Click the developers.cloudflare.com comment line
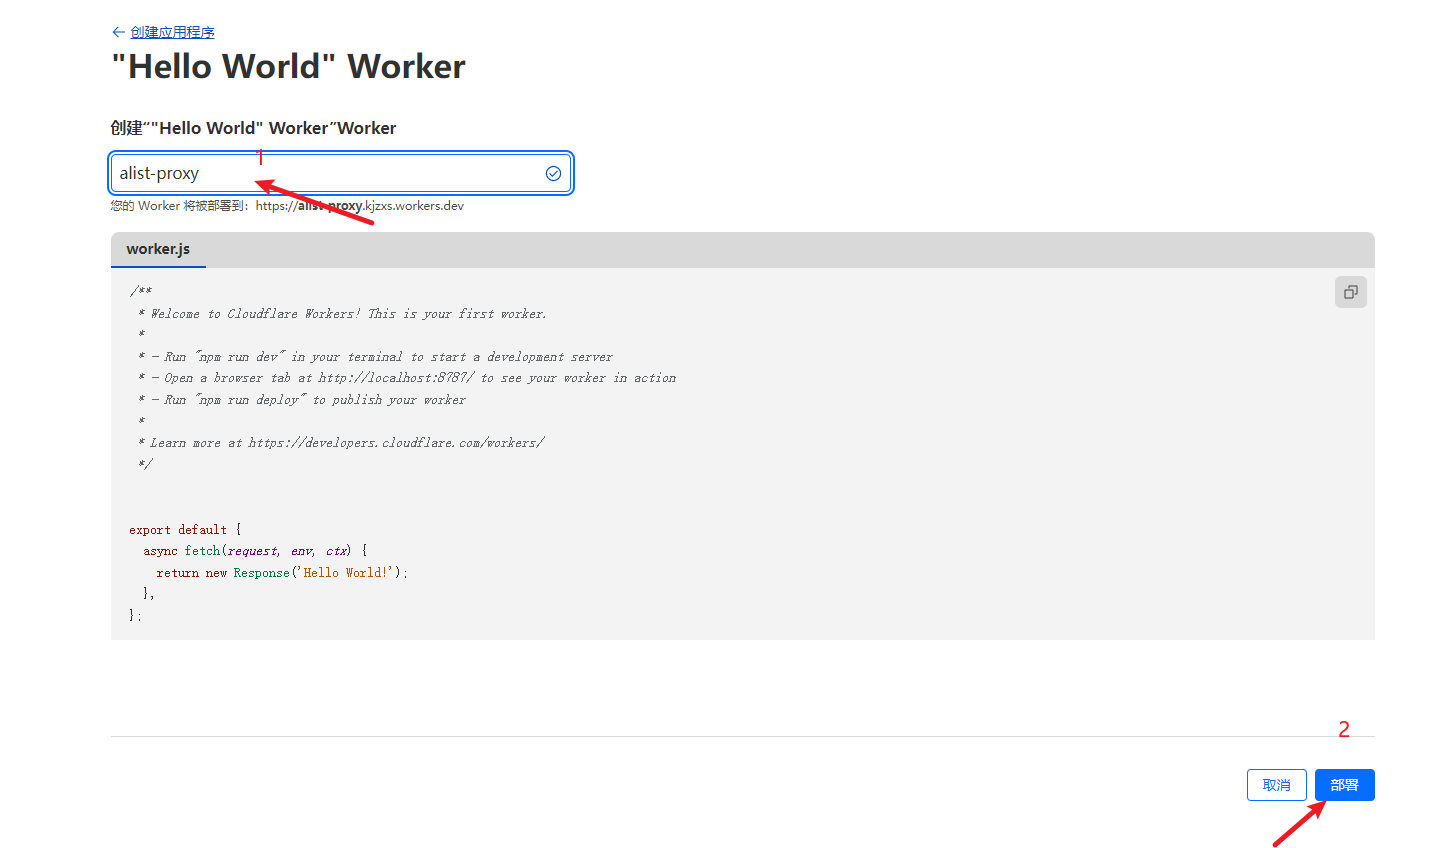Image resolution: width=1442 pixels, height=848 pixels. (x=340, y=442)
